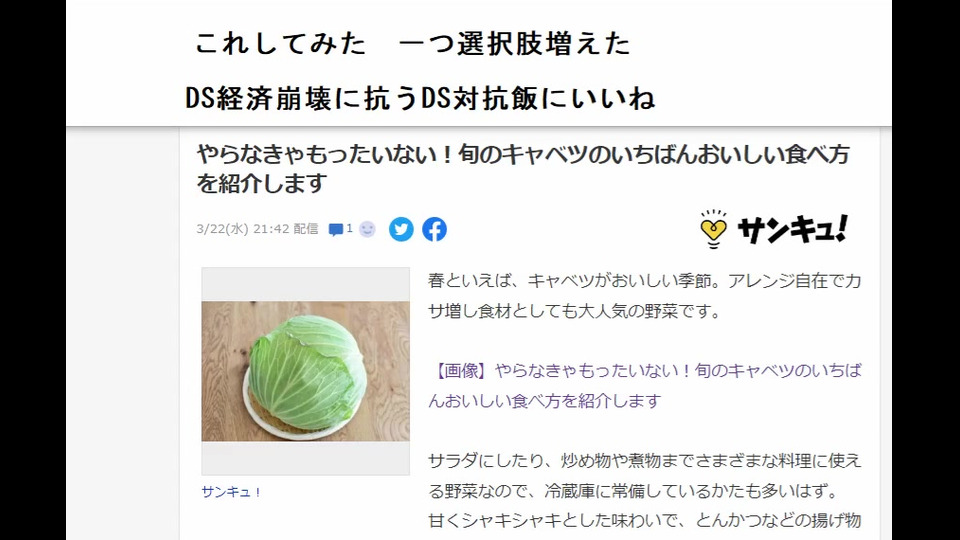Share the article via Facebook icon
960x540 pixels.
click(434, 230)
